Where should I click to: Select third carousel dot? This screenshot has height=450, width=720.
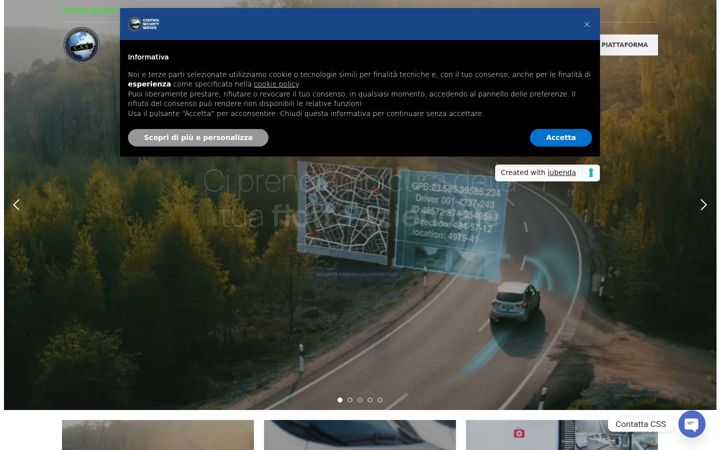[360, 399]
